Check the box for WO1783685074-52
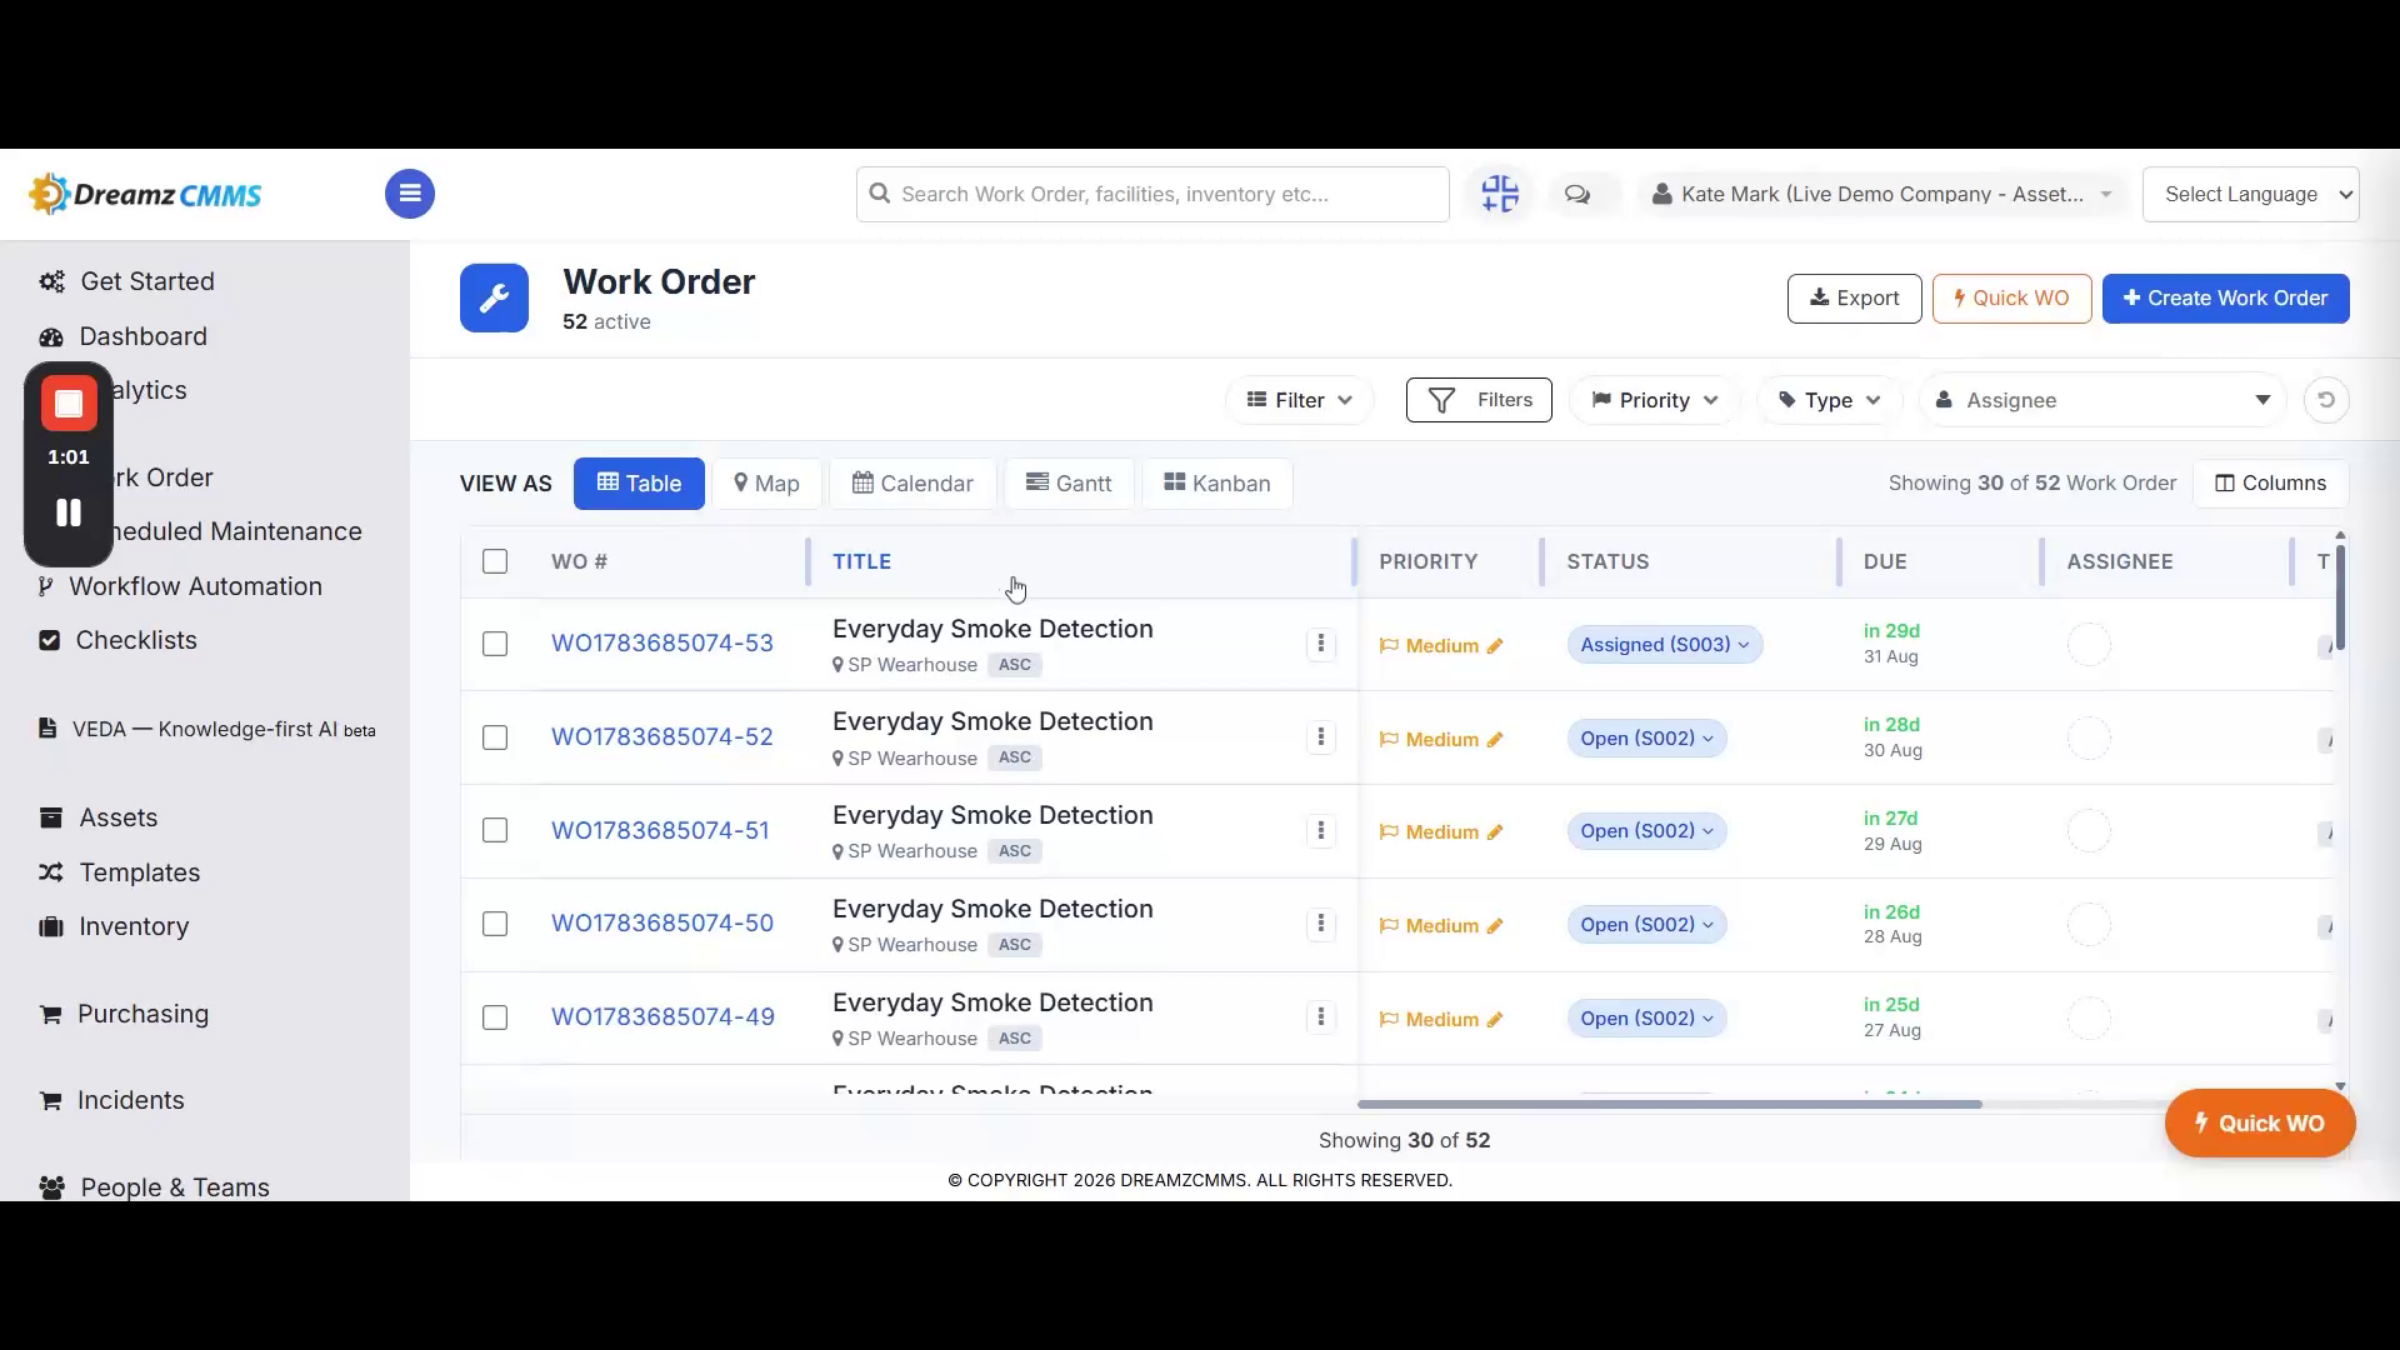This screenshot has width=2400, height=1350. click(495, 738)
